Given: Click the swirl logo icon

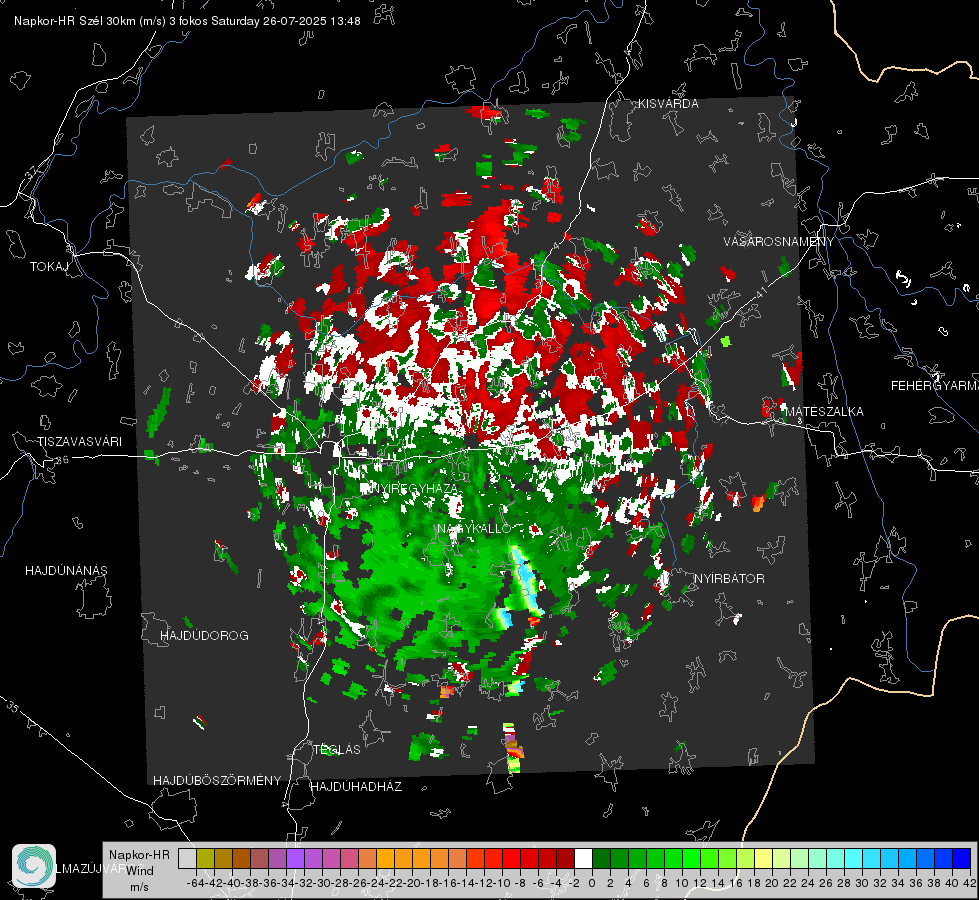Looking at the screenshot, I should point(34,866).
